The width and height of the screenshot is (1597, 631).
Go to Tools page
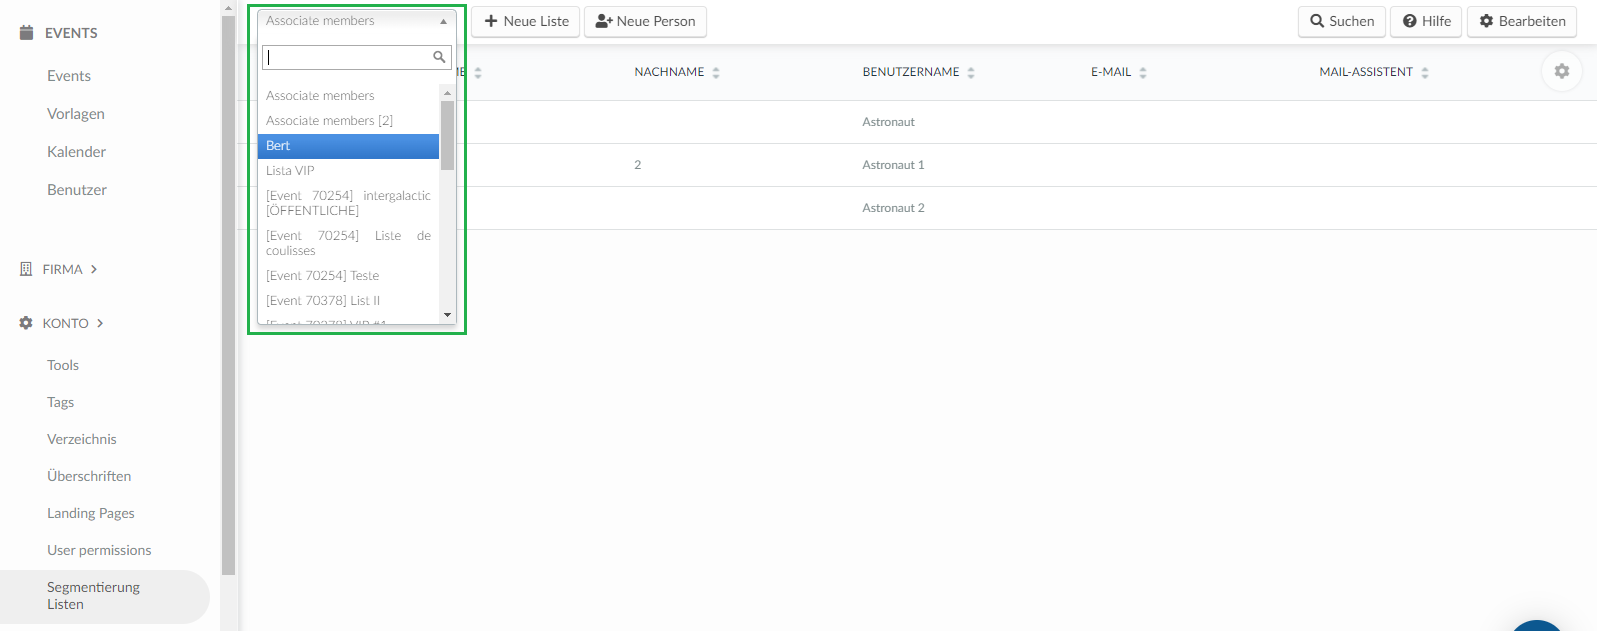(x=63, y=365)
